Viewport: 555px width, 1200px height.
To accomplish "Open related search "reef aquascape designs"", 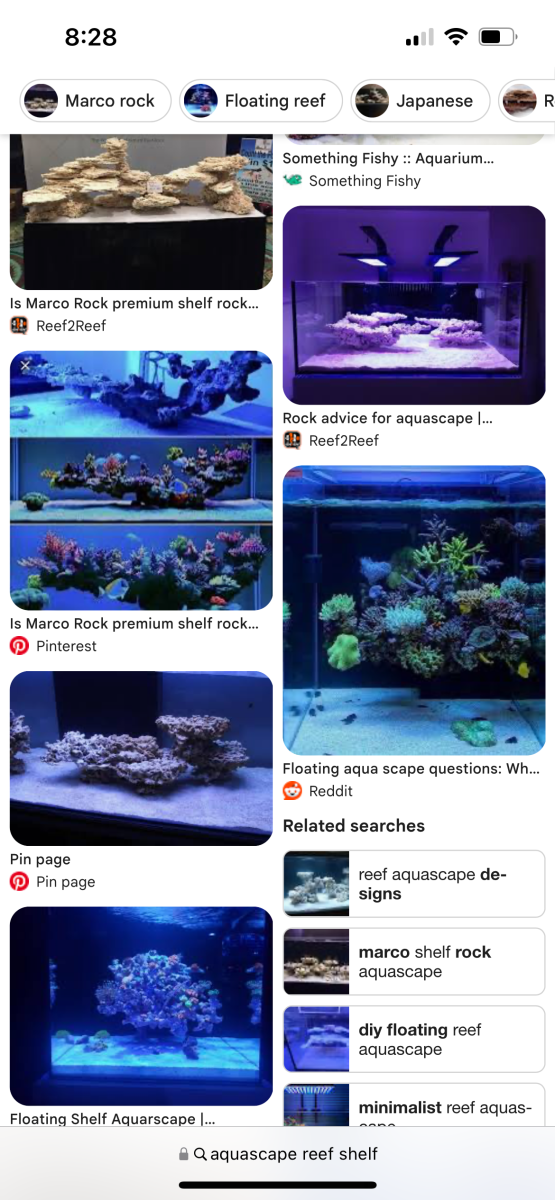I will [414, 884].
